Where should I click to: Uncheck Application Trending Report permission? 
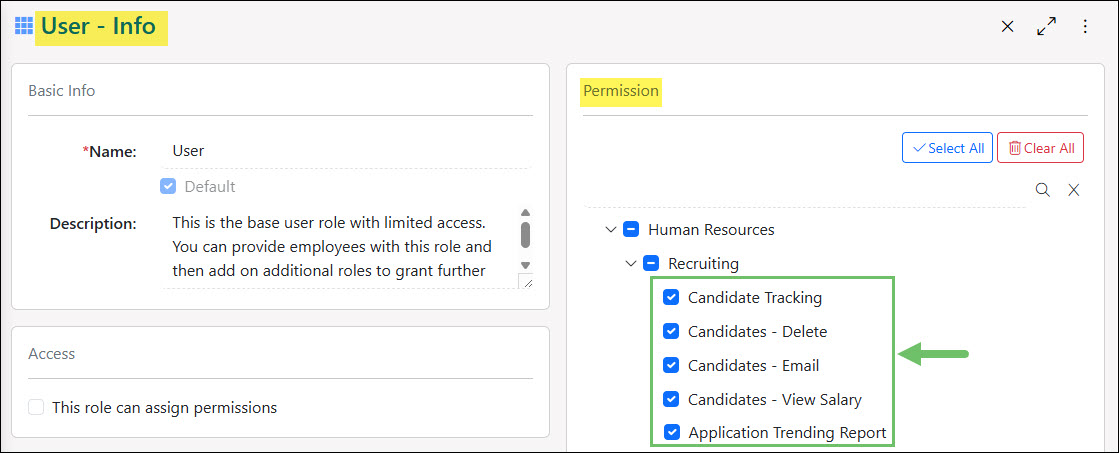tap(672, 432)
